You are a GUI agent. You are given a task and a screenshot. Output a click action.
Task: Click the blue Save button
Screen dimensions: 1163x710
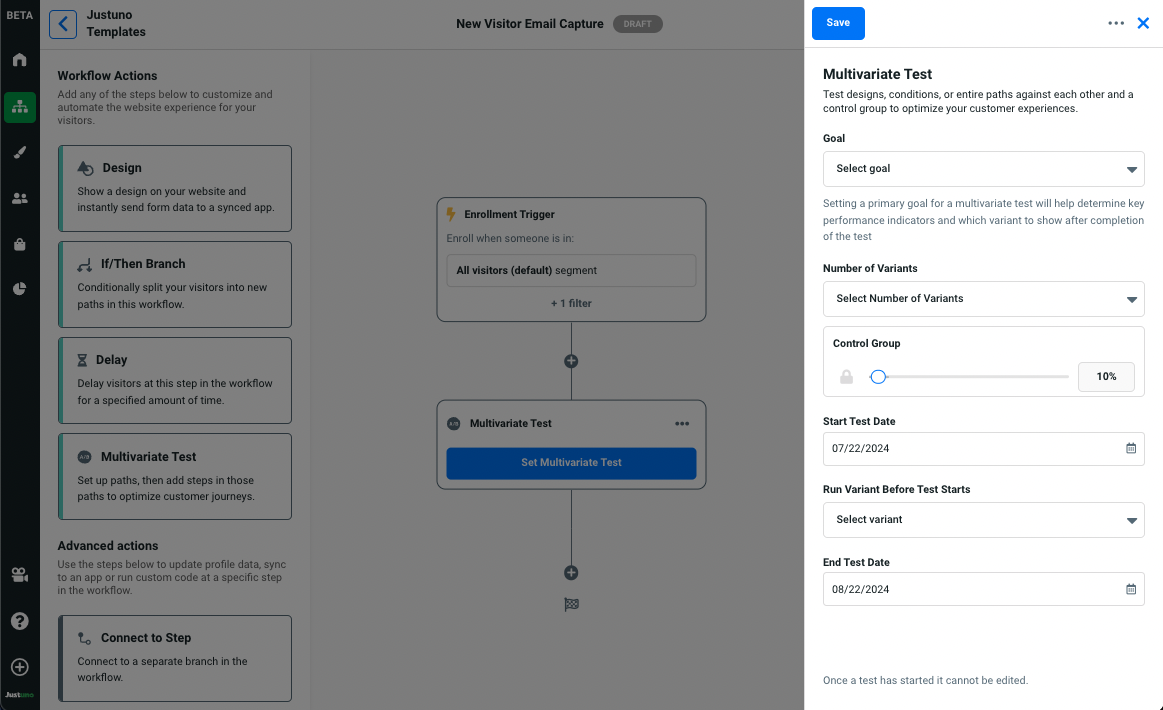coord(838,23)
